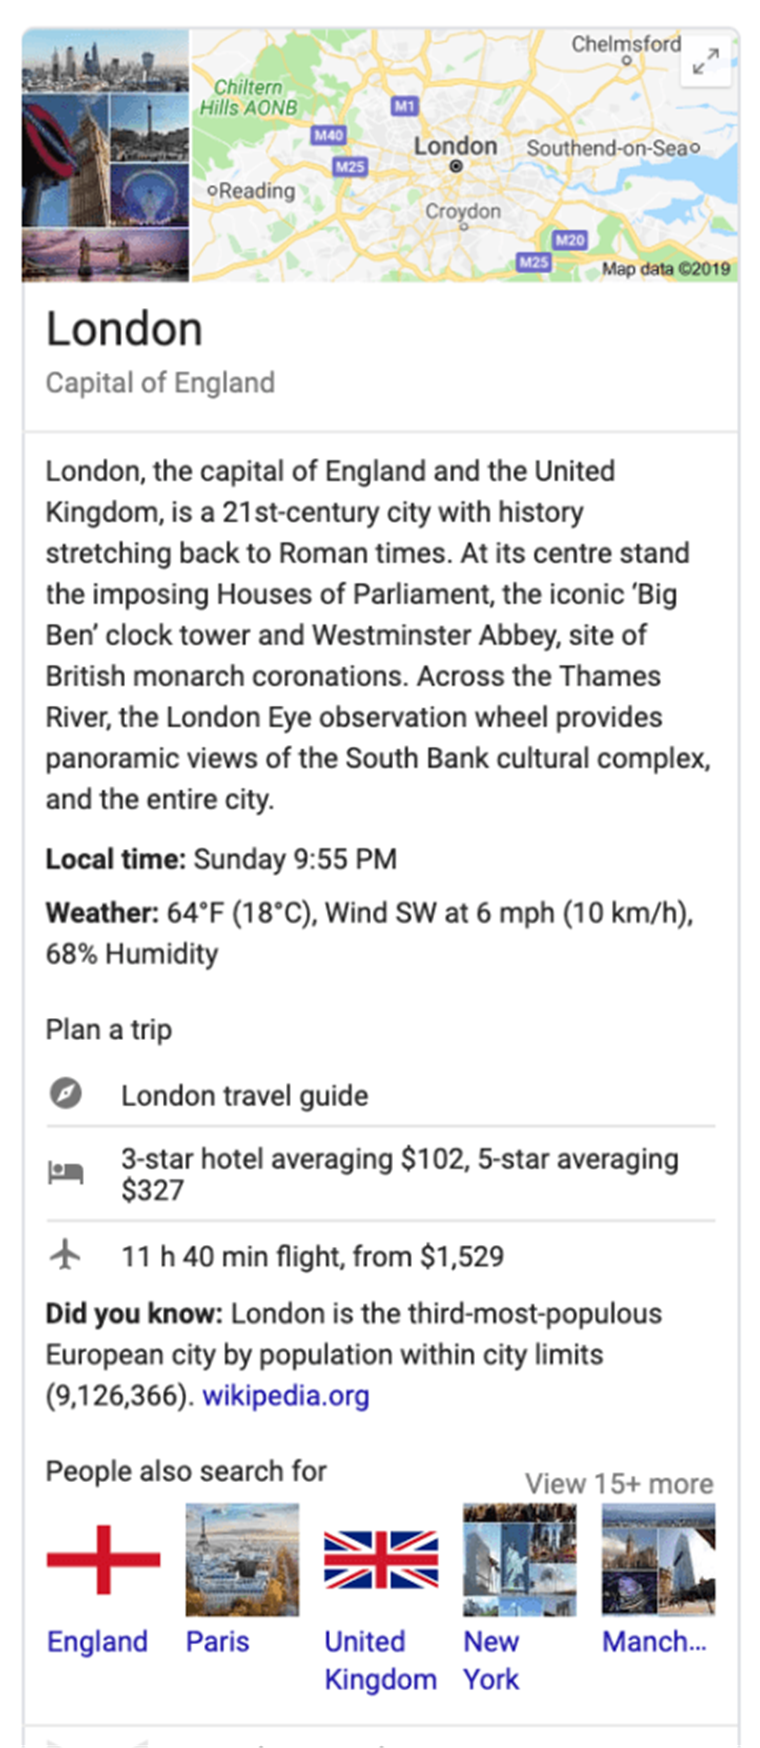The image size is (760, 1748).
Task: Open the London photo collage
Action: (x=105, y=155)
